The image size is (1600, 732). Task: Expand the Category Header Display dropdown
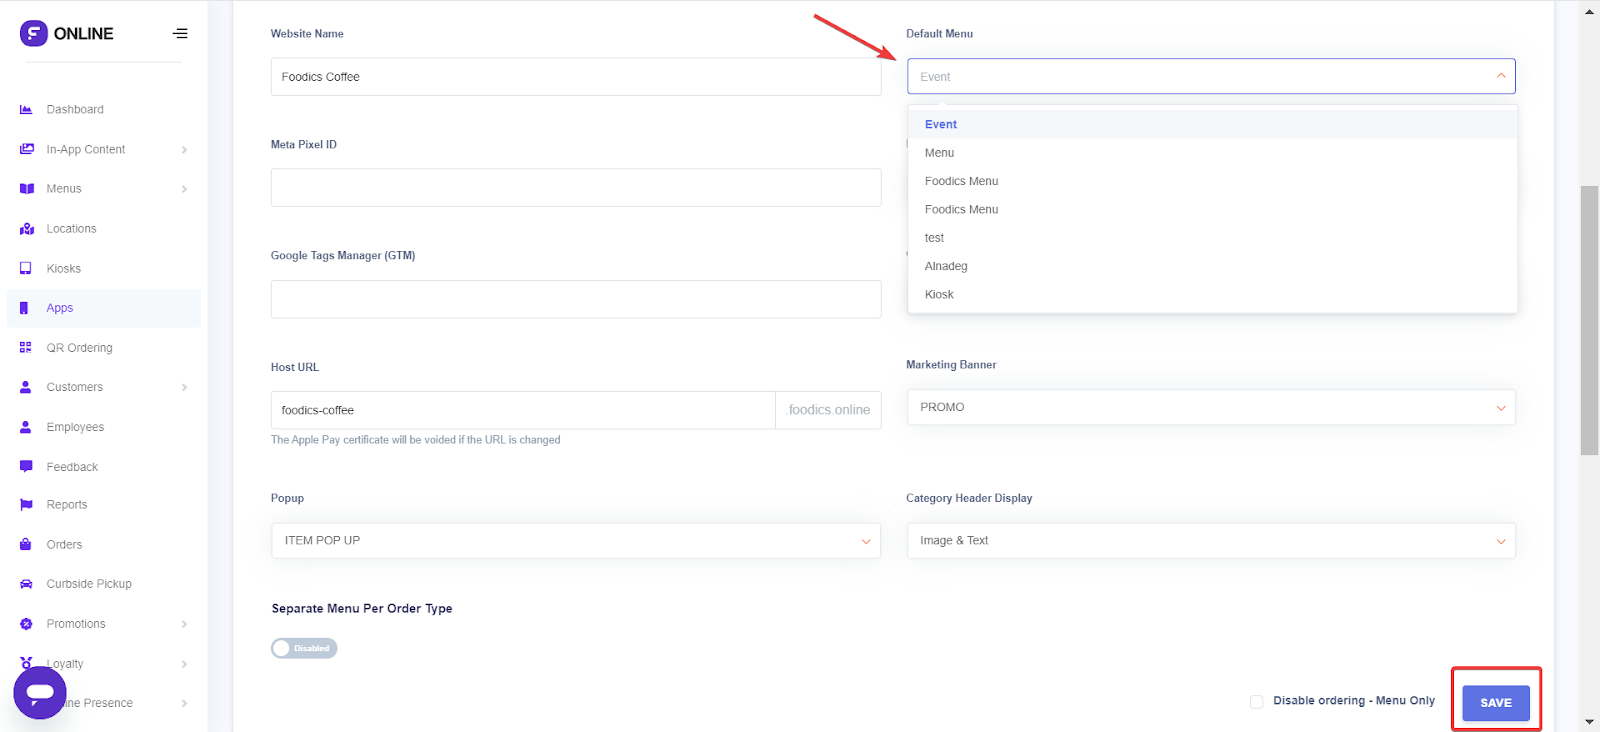pos(1210,541)
